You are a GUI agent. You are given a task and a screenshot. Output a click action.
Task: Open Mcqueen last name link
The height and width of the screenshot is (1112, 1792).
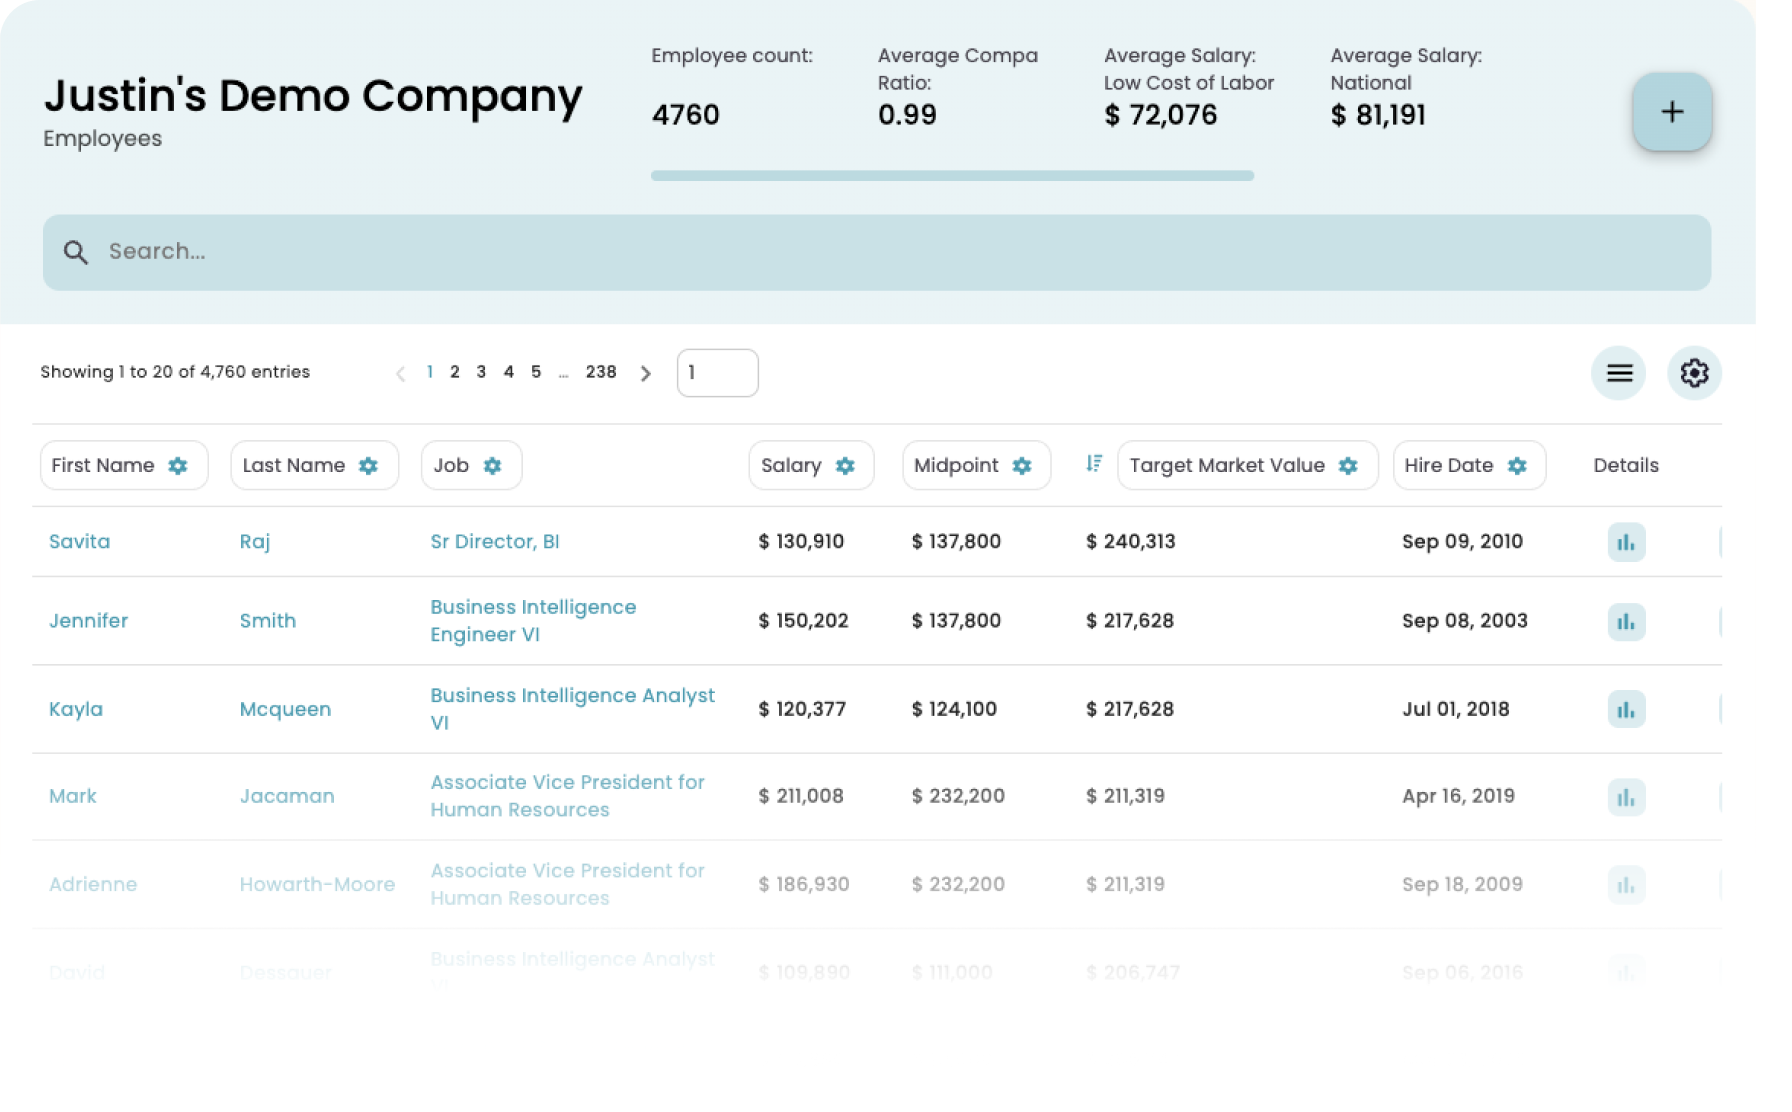pyautogui.click(x=285, y=709)
